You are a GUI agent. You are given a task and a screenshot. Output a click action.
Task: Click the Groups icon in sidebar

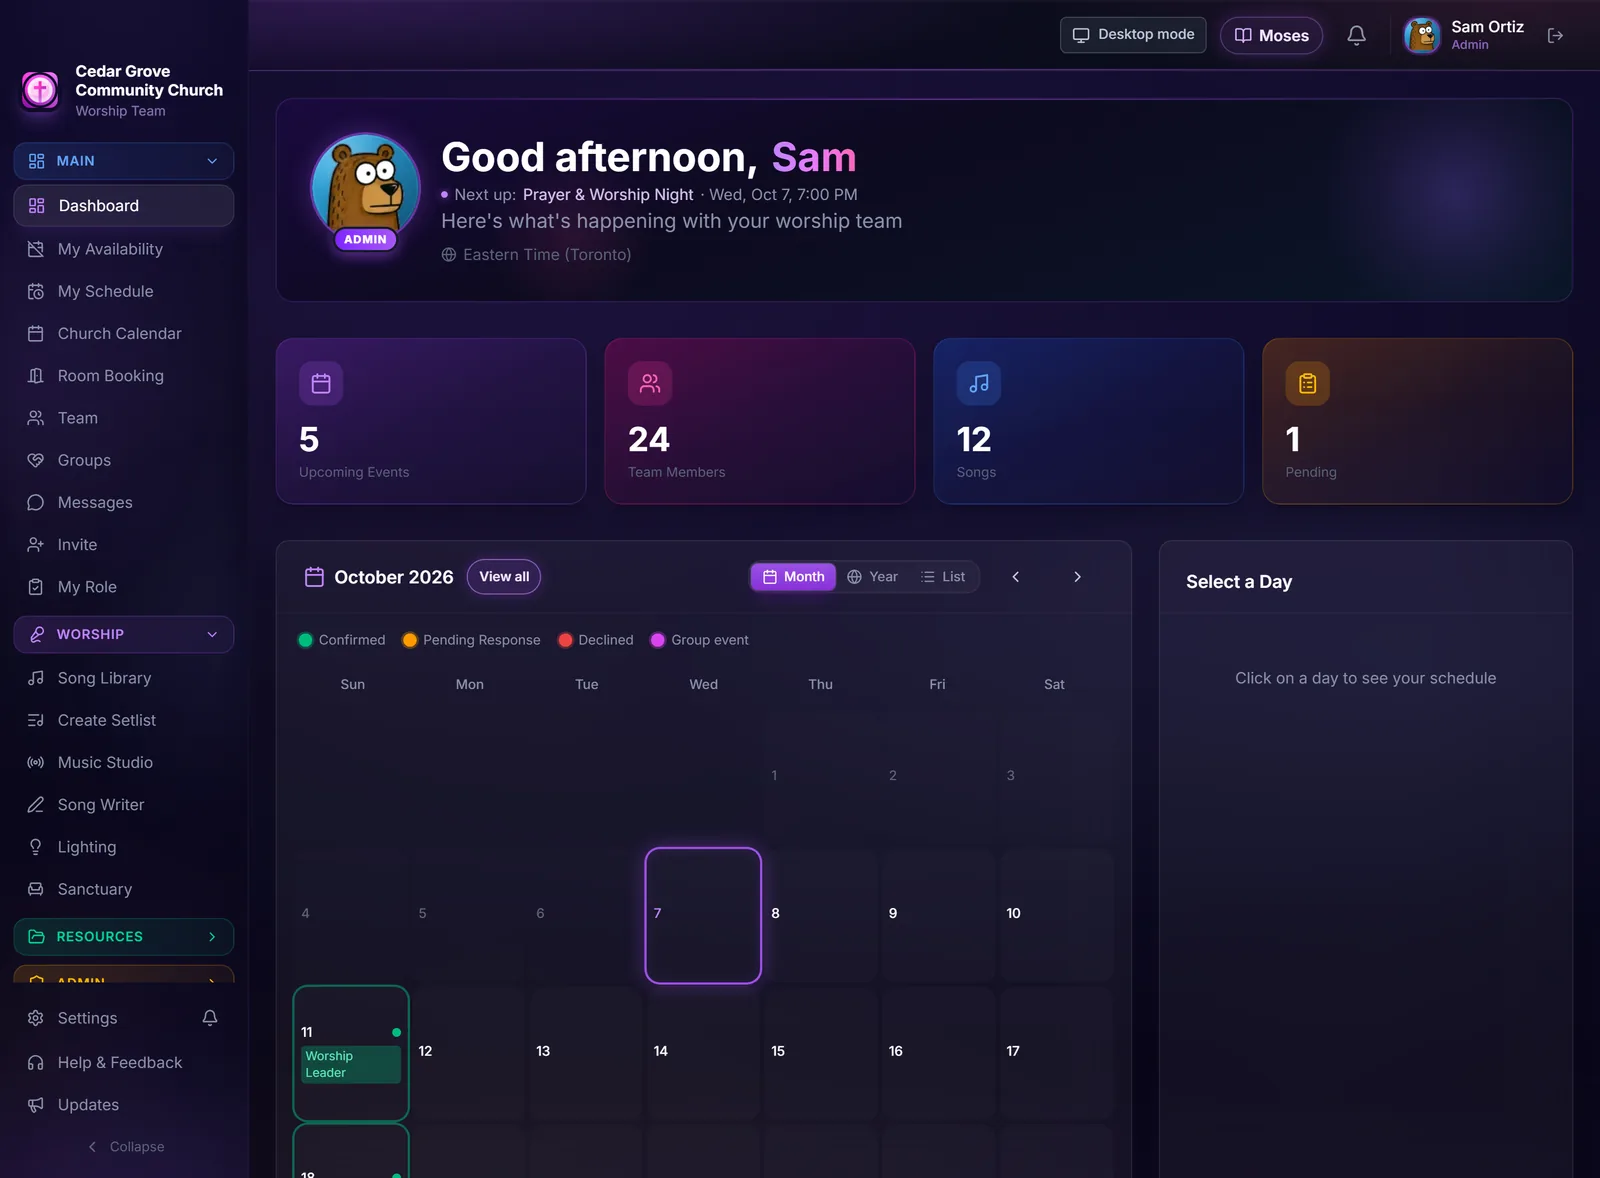36,460
